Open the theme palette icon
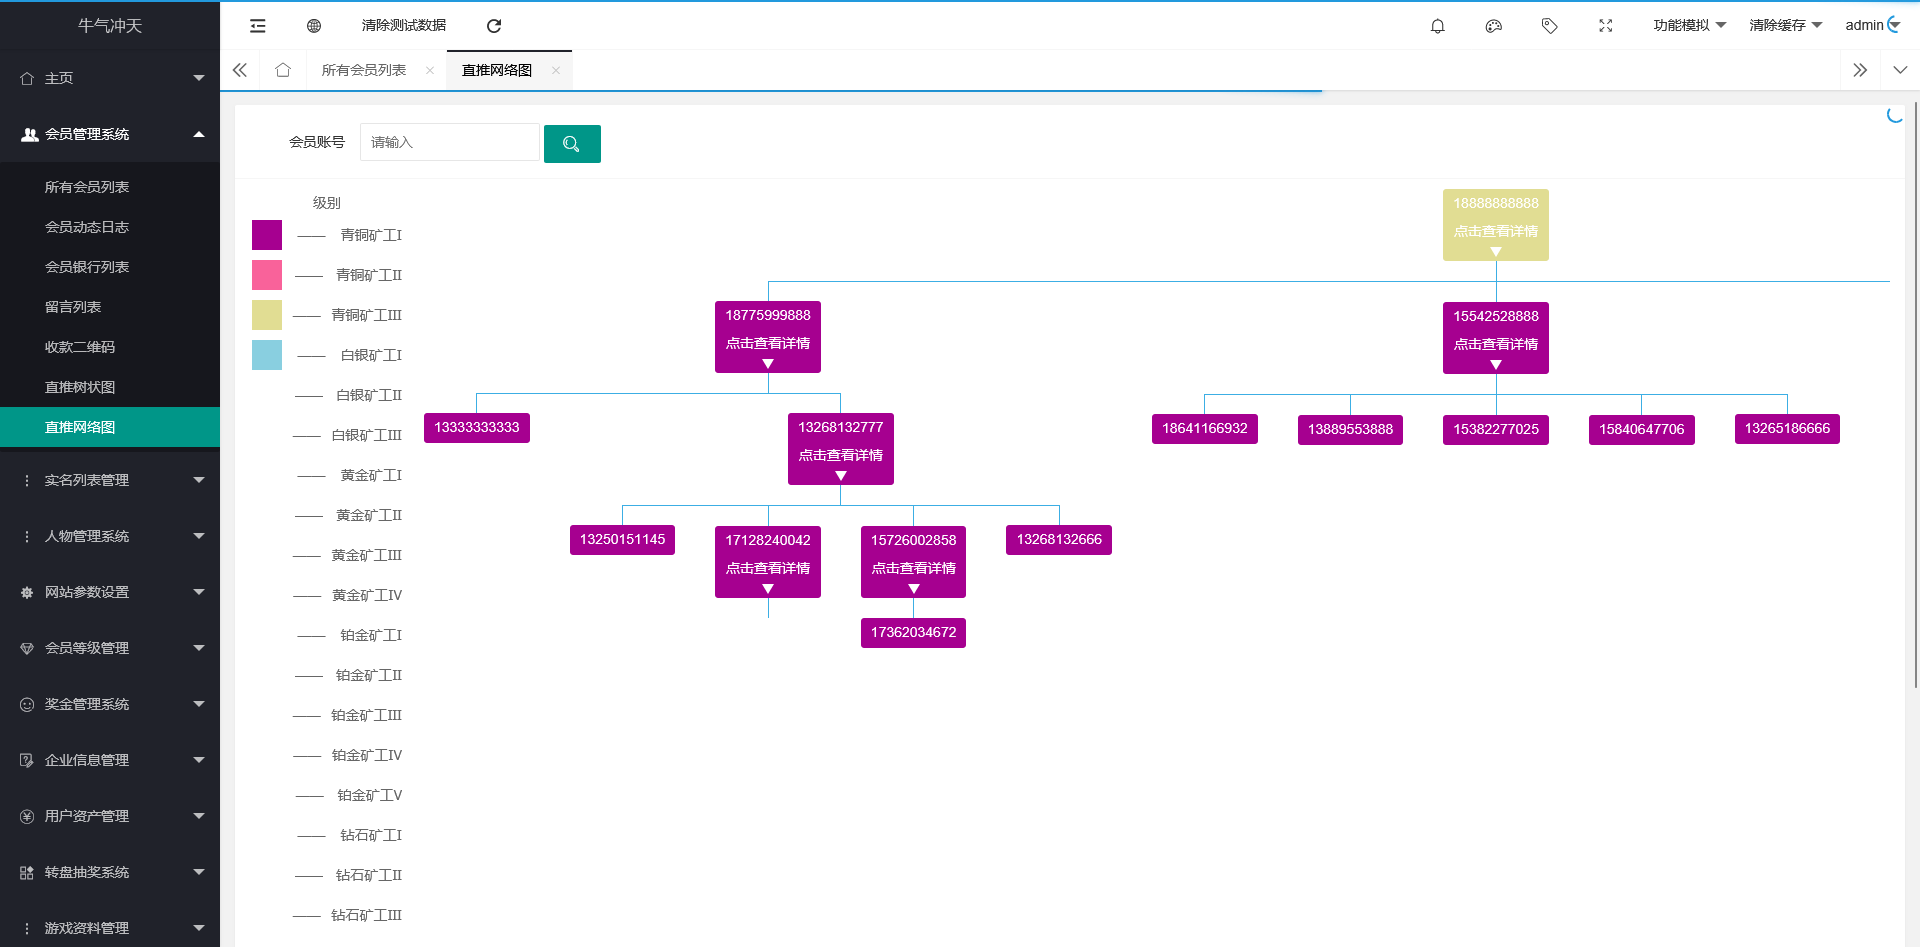Image resolution: width=1920 pixels, height=947 pixels. coord(1494,26)
